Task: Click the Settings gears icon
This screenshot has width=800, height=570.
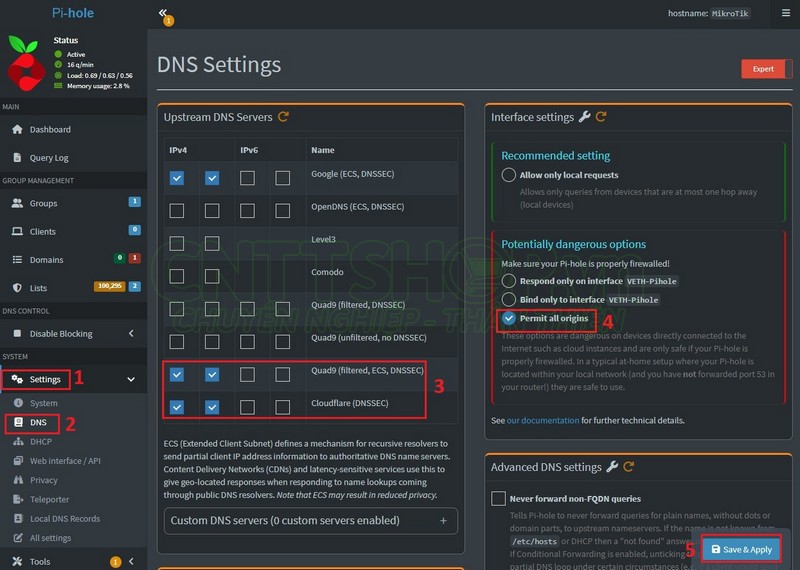Action: (x=17, y=379)
